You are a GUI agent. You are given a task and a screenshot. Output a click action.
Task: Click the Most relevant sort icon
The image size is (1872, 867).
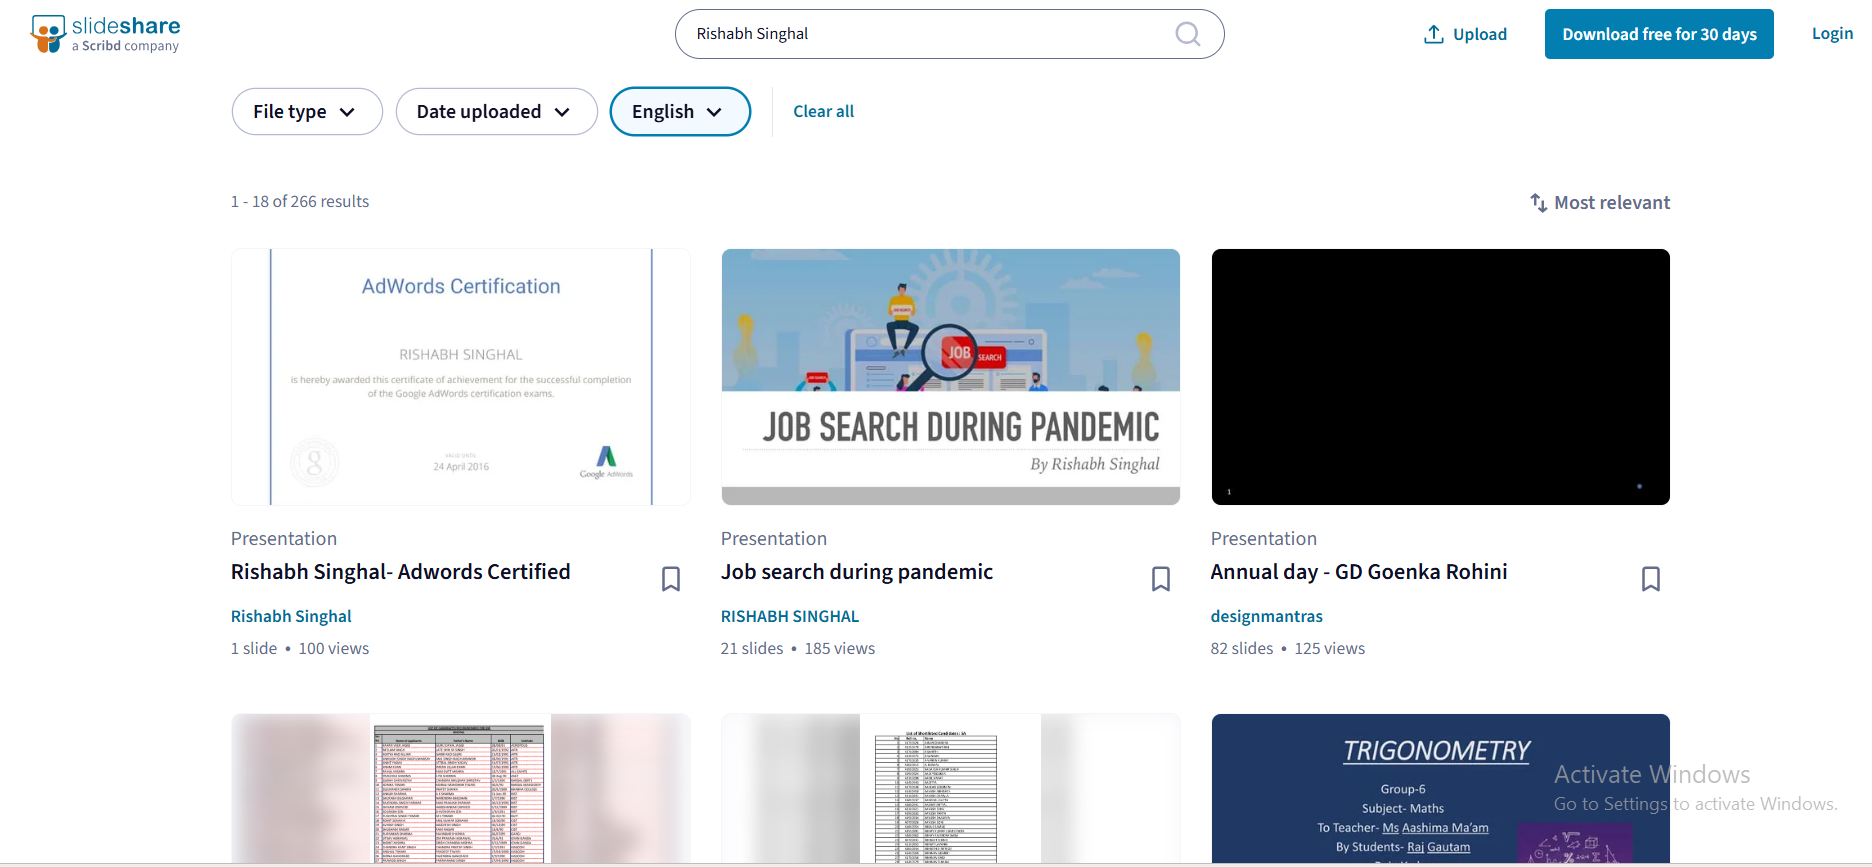[x=1538, y=203]
